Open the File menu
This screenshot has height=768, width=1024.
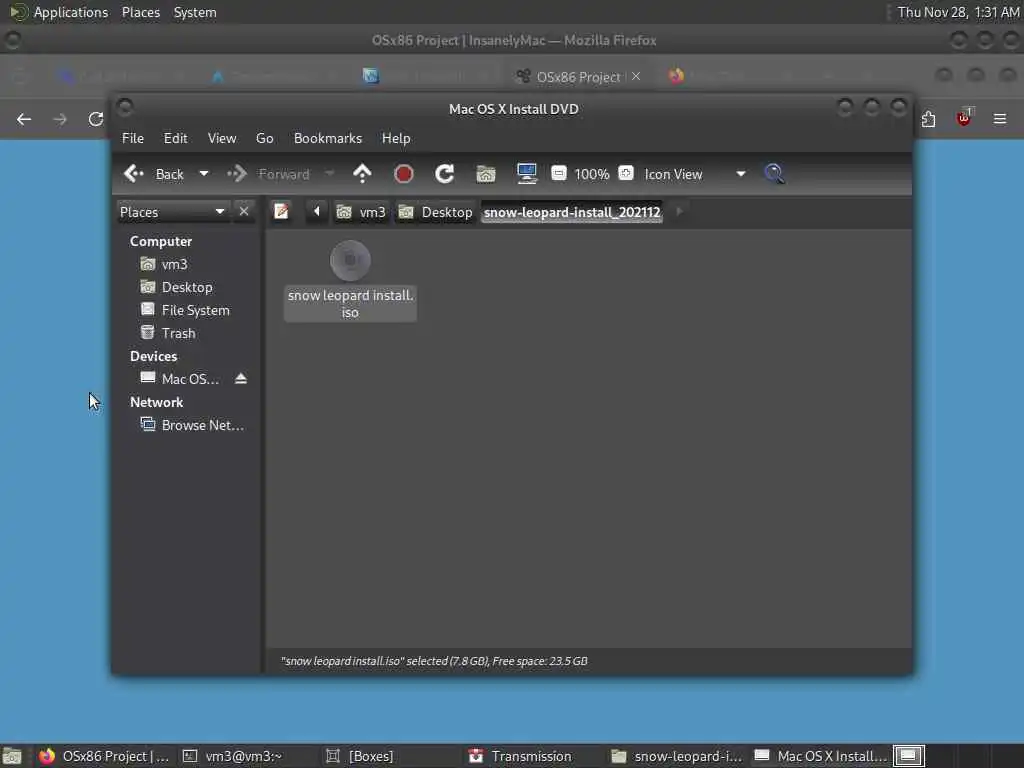(x=133, y=138)
